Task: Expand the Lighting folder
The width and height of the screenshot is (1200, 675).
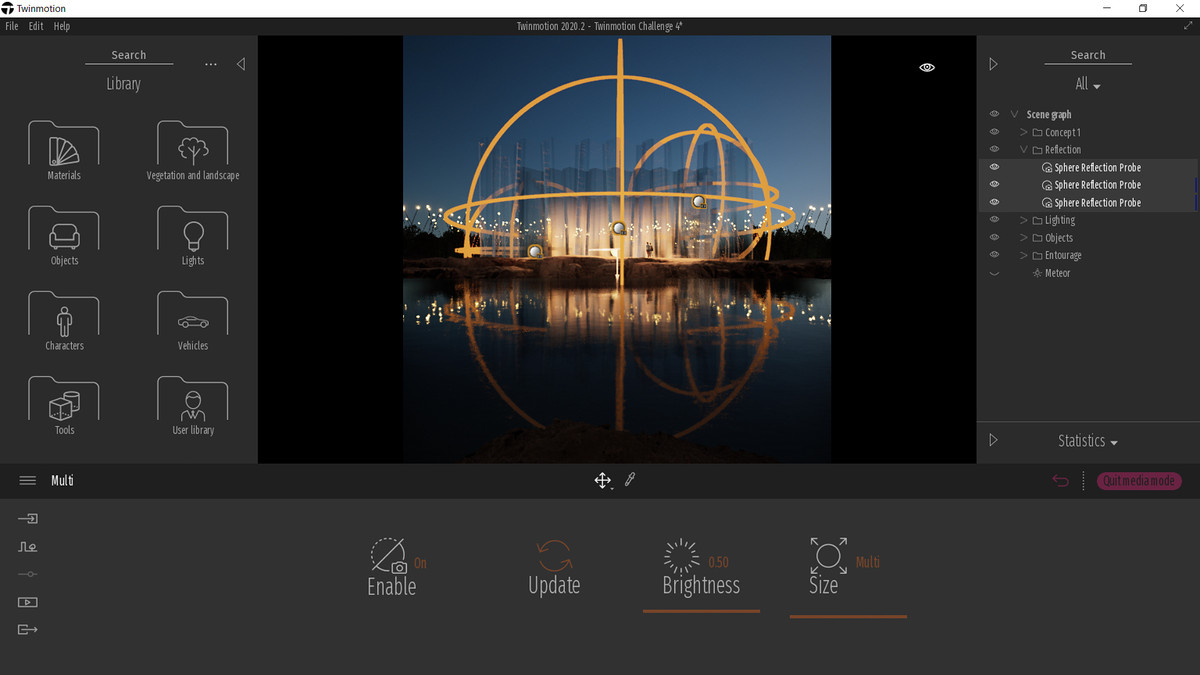Action: 1024,220
